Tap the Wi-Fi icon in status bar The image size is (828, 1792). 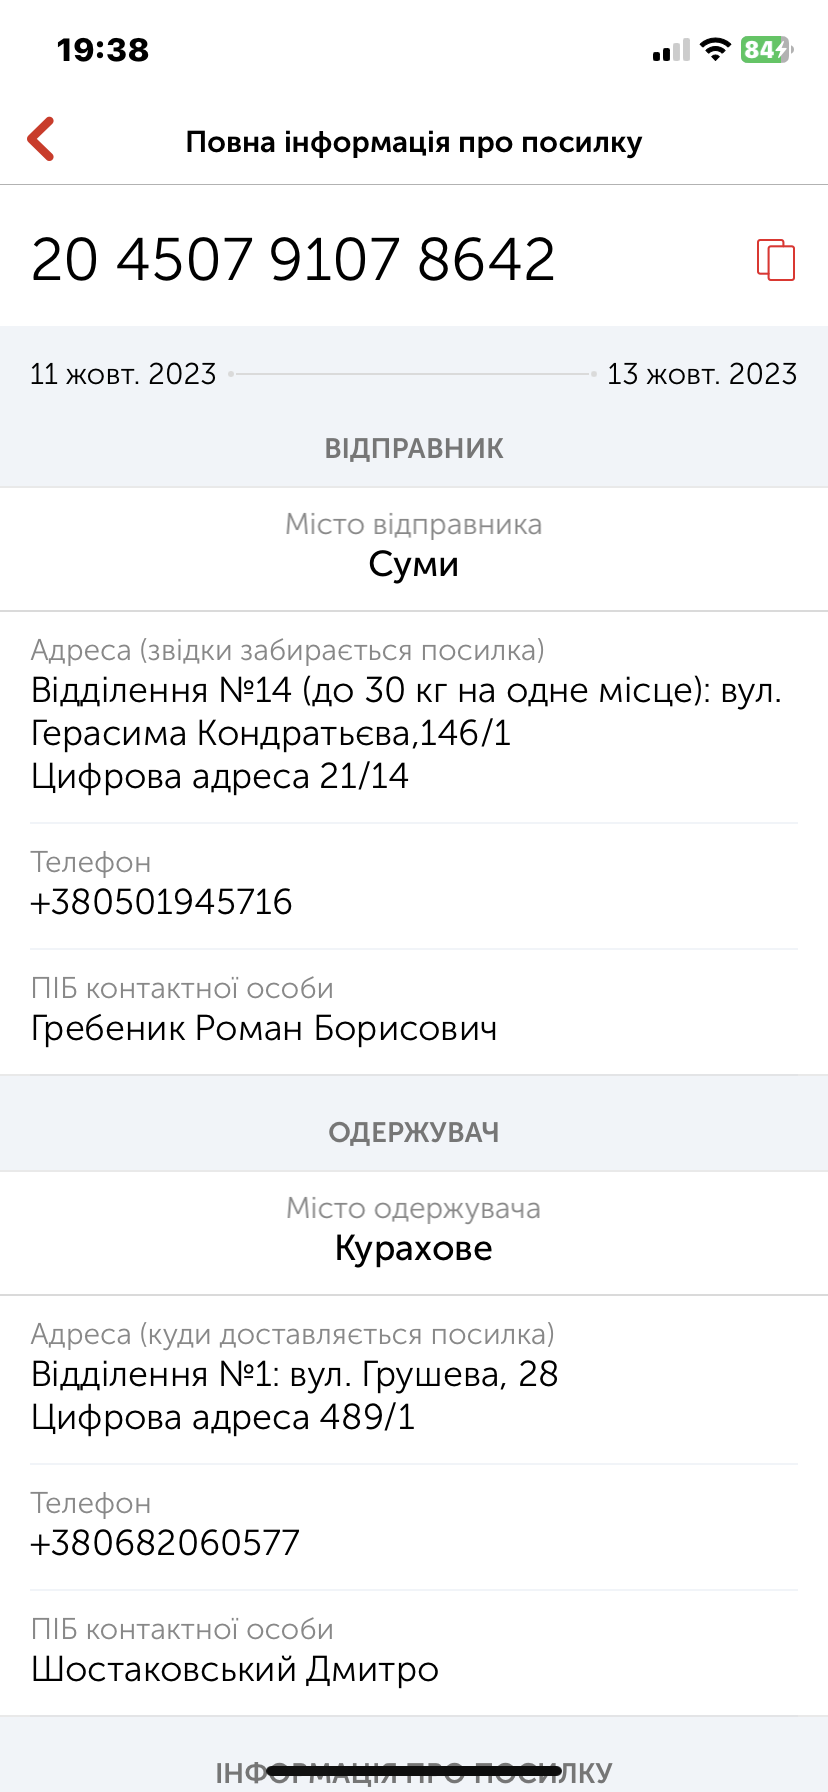715,49
